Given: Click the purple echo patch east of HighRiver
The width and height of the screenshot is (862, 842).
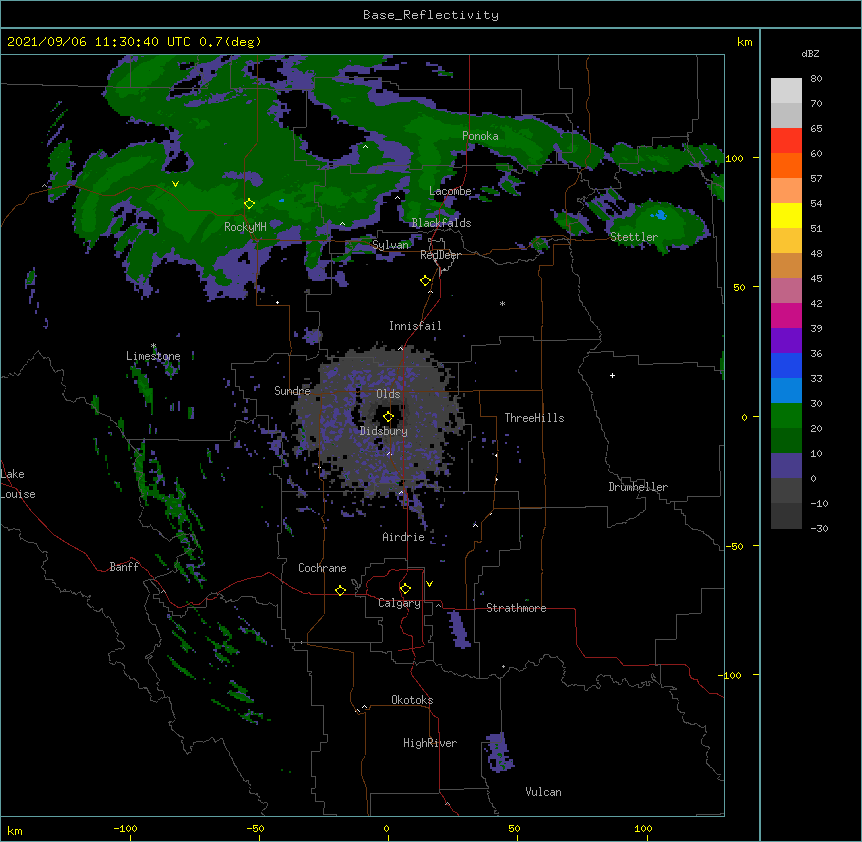Looking at the screenshot, I should [x=499, y=753].
